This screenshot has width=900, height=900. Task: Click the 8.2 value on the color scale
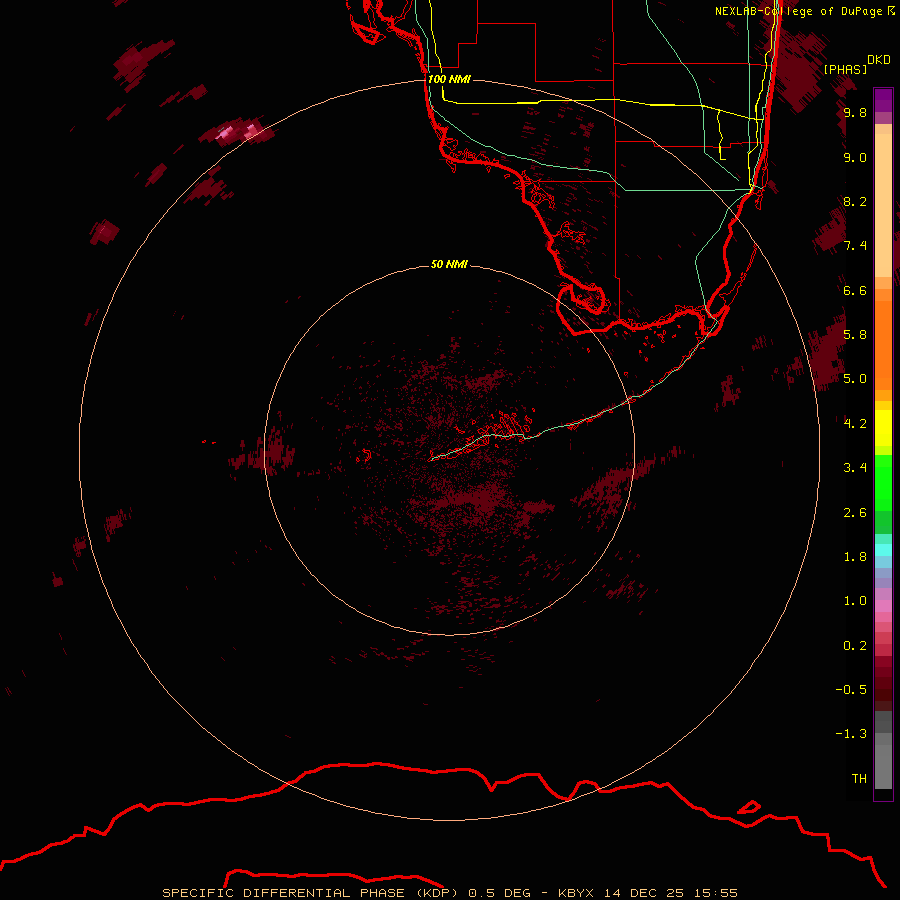pyautogui.click(x=855, y=202)
